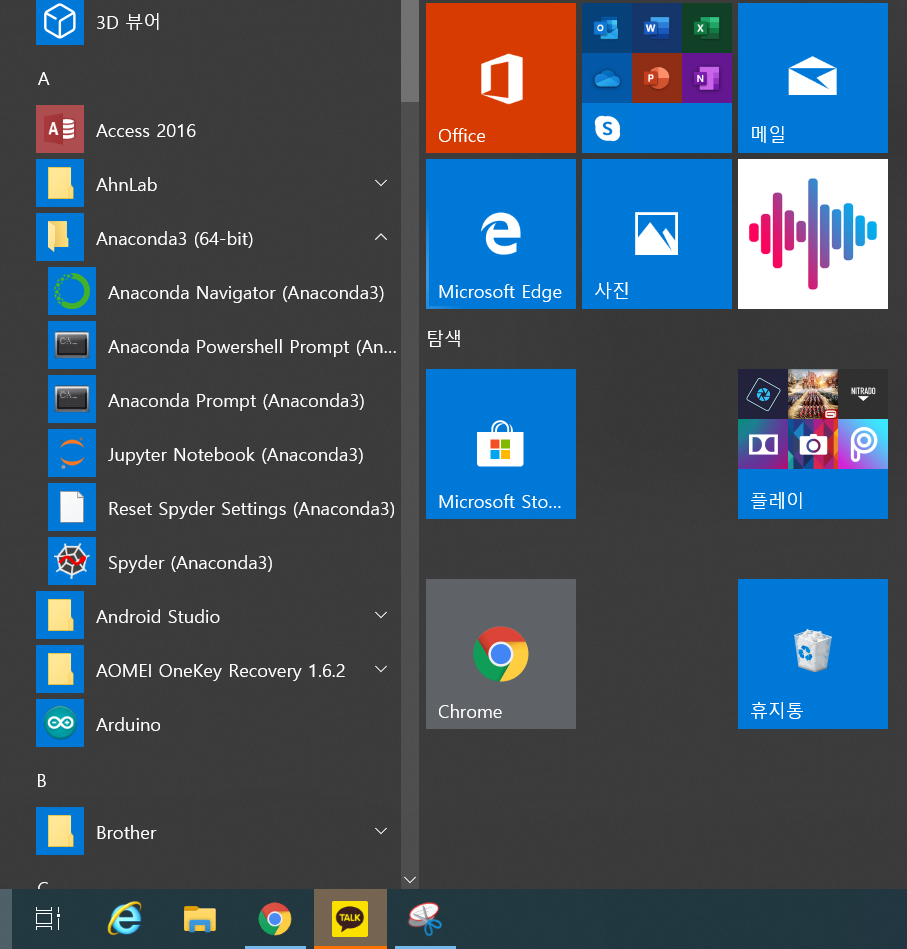The image size is (907, 949).
Task: Open the colorful sound-wave app tile
Action: pyautogui.click(x=813, y=234)
